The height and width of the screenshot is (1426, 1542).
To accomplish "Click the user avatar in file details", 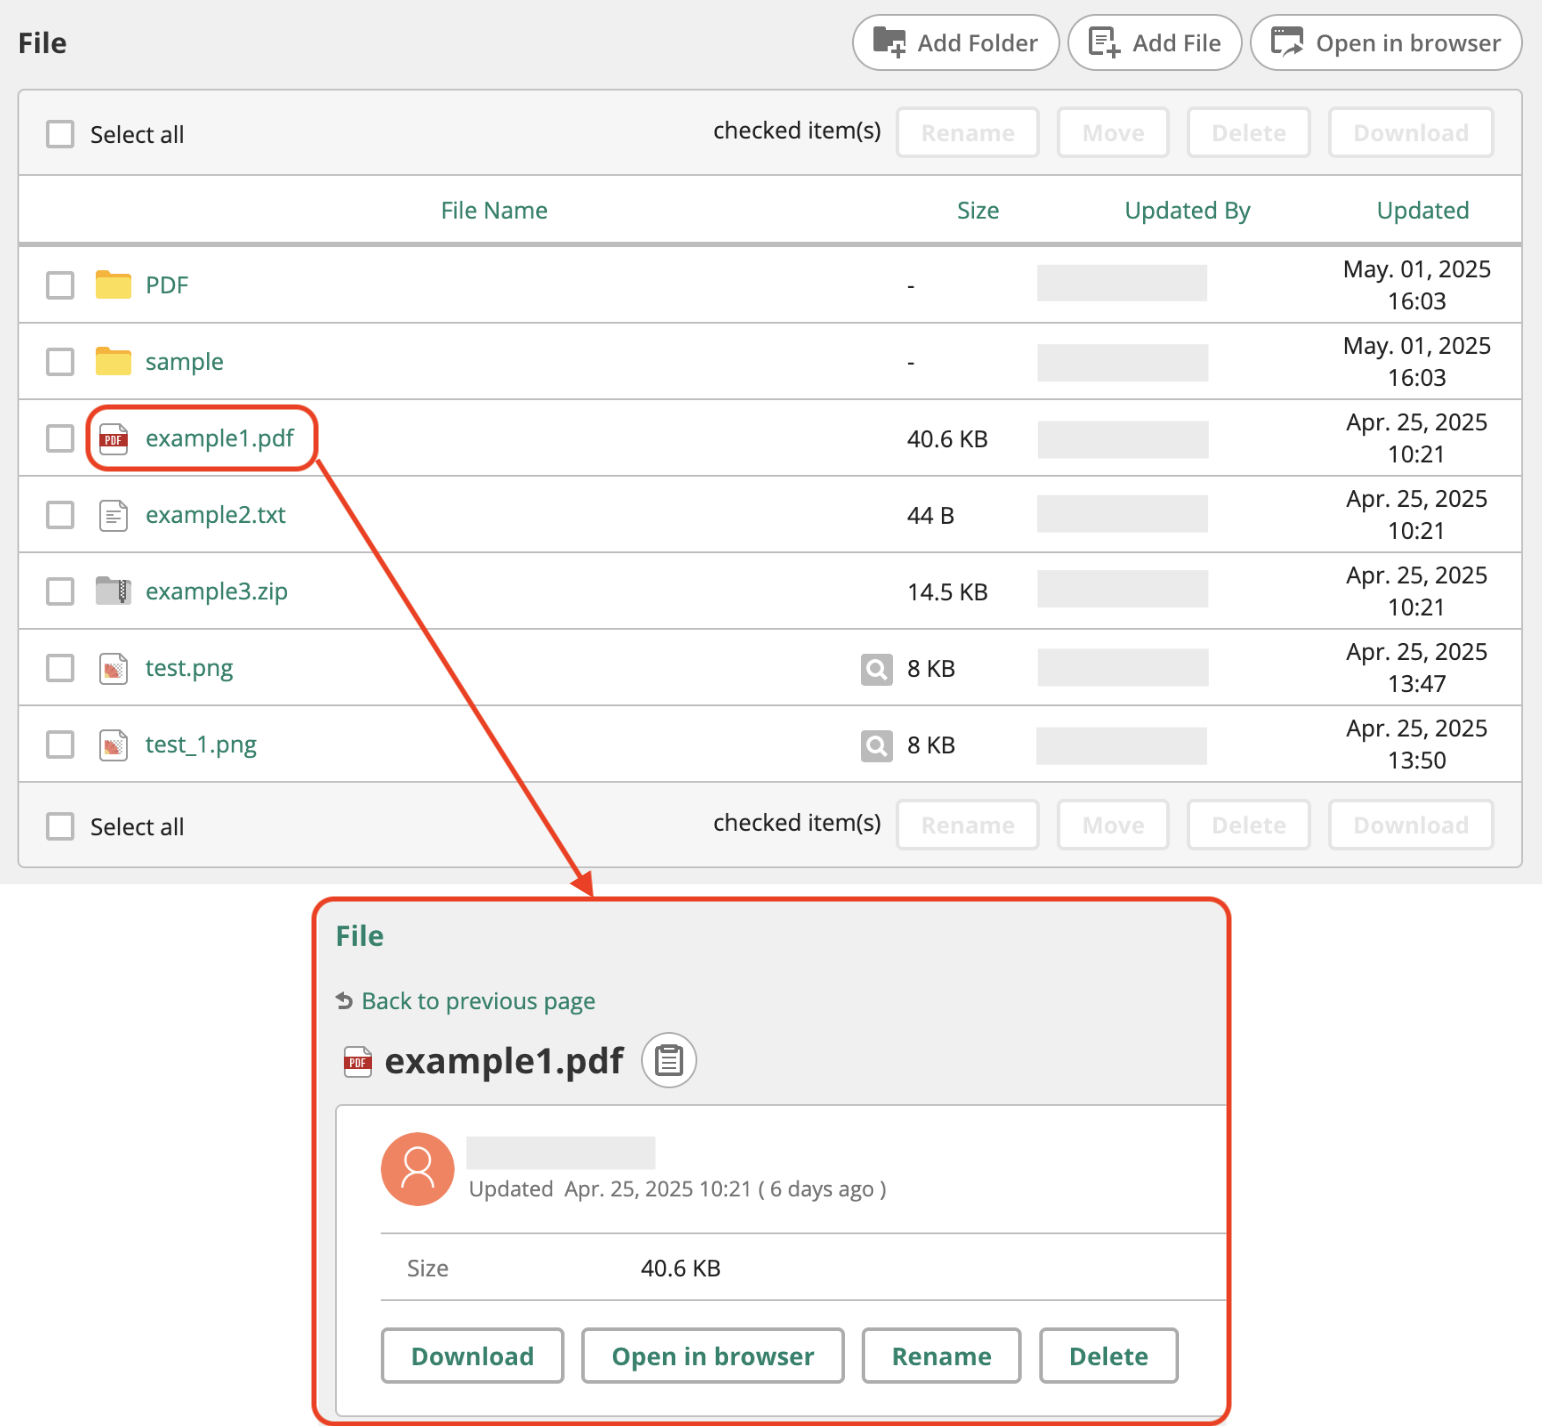I will point(417,1168).
